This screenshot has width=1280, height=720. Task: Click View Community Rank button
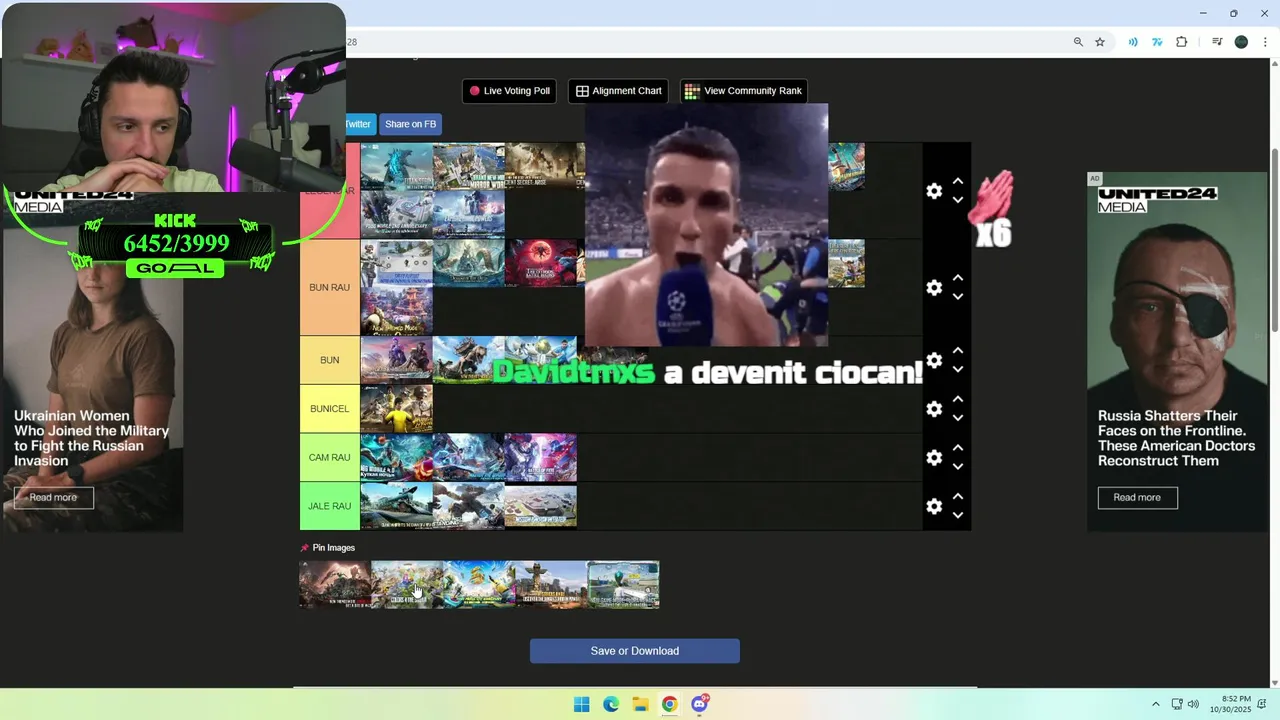(x=743, y=91)
